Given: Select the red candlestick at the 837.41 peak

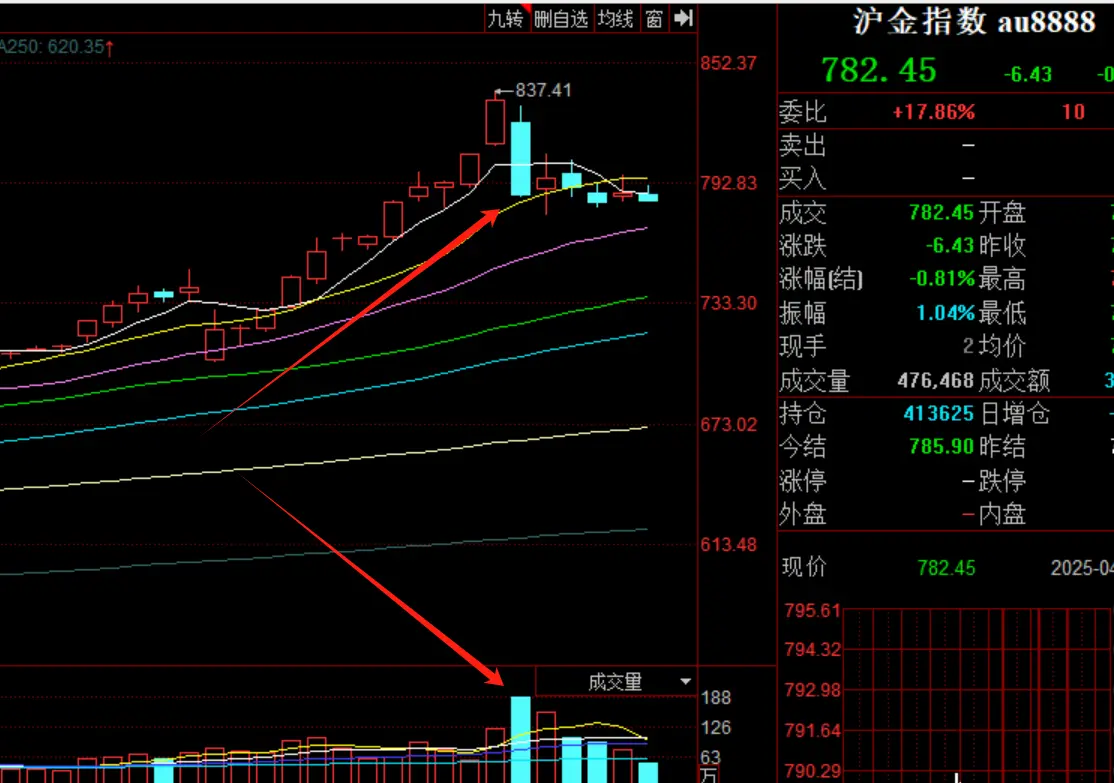Looking at the screenshot, I should [x=495, y=121].
